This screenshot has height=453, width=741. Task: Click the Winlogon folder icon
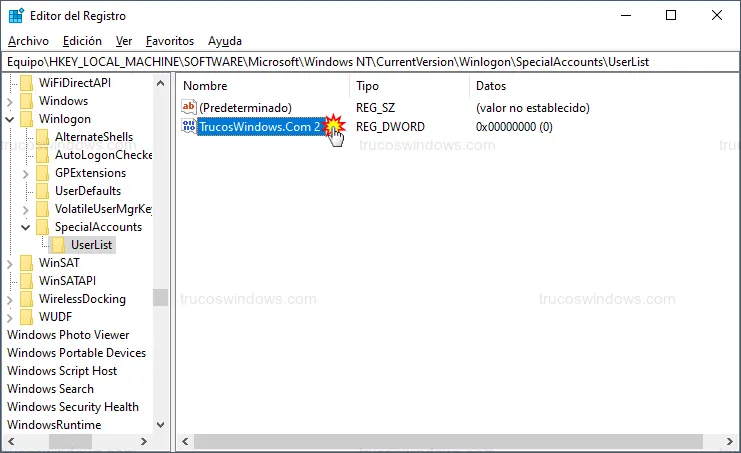(x=27, y=119)
